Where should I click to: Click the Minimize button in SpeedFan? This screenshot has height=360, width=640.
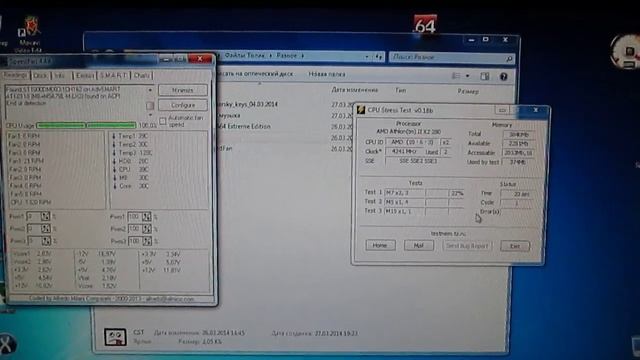pos(182,90)
